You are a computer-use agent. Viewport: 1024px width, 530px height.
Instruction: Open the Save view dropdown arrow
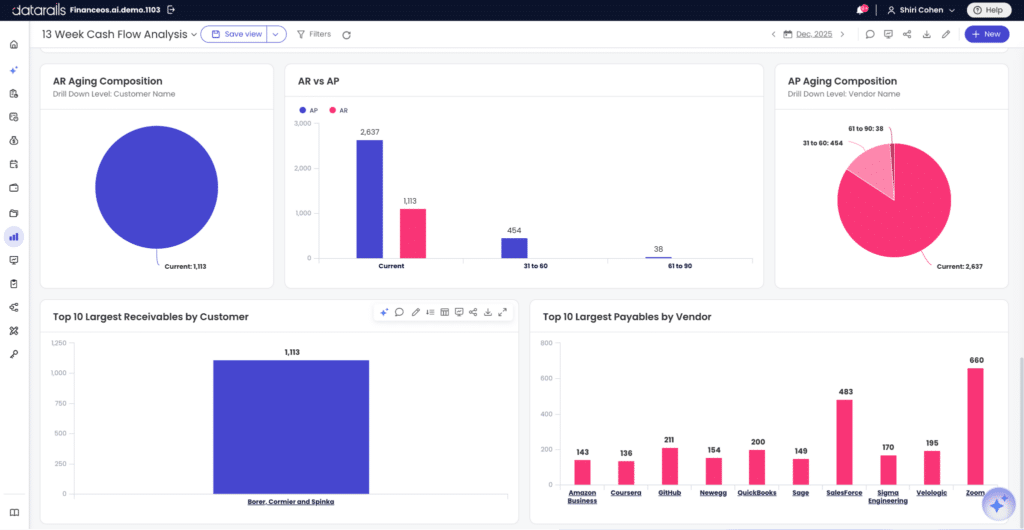click(277, 35)
